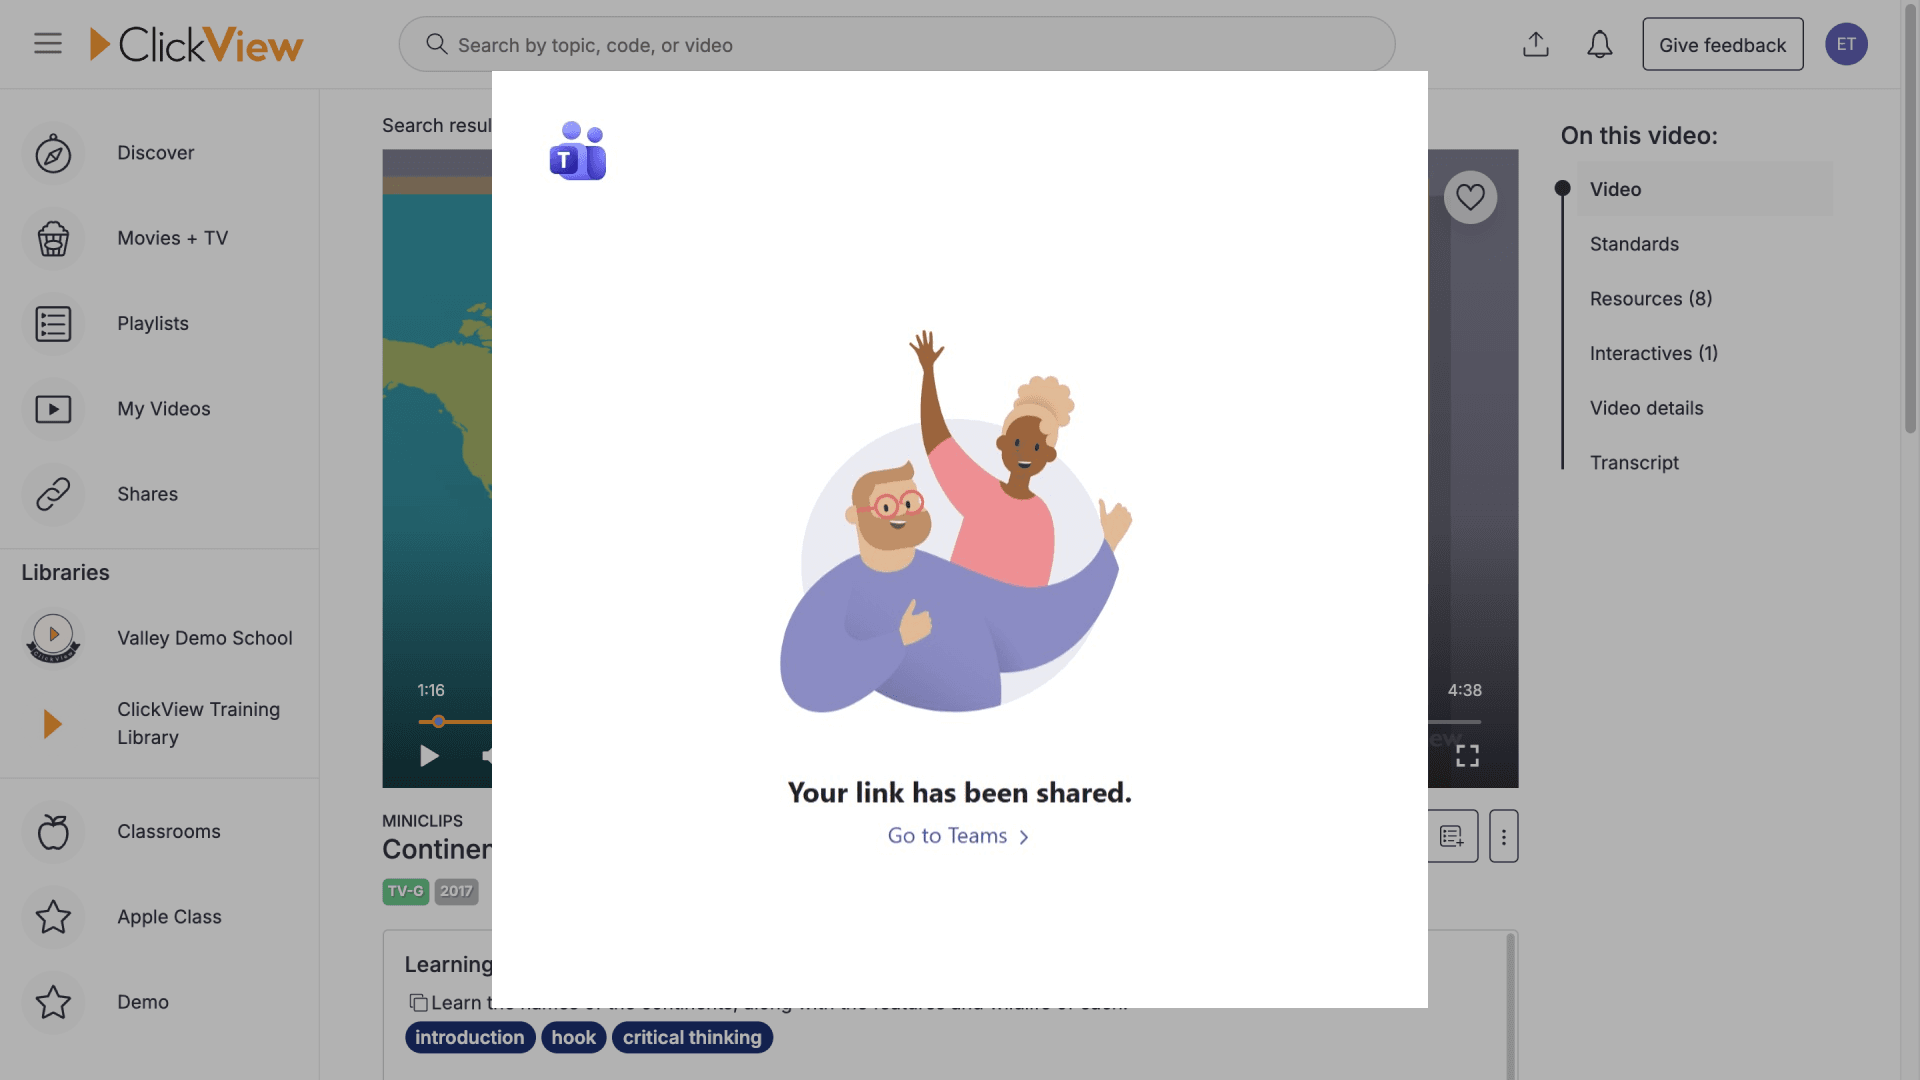
Task: Click the Shares link icon
Action: coord(53,494)
